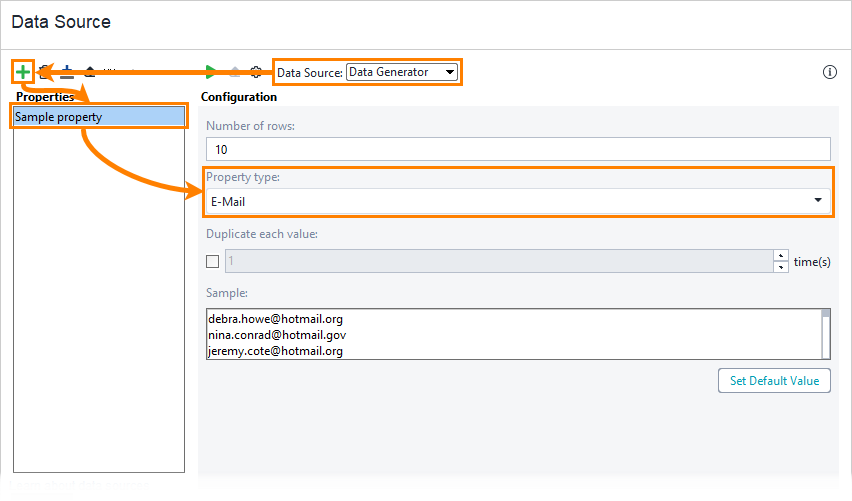Viewport: 852px width, 501px height.
Task: Click the download-arrow icon in properties toolbar
Action: [67, 72]
